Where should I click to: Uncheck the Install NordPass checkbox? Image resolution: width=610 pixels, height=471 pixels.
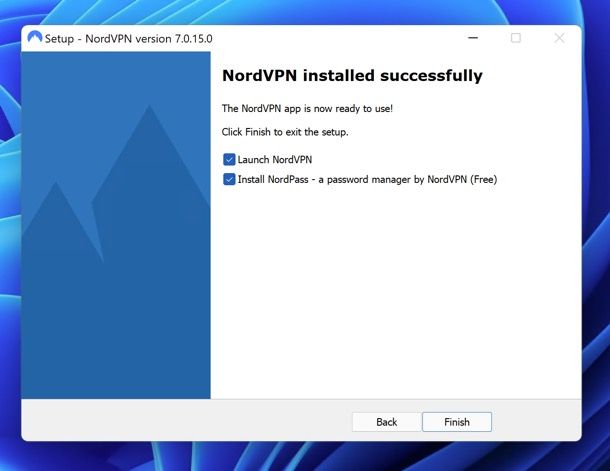(229, 179)
